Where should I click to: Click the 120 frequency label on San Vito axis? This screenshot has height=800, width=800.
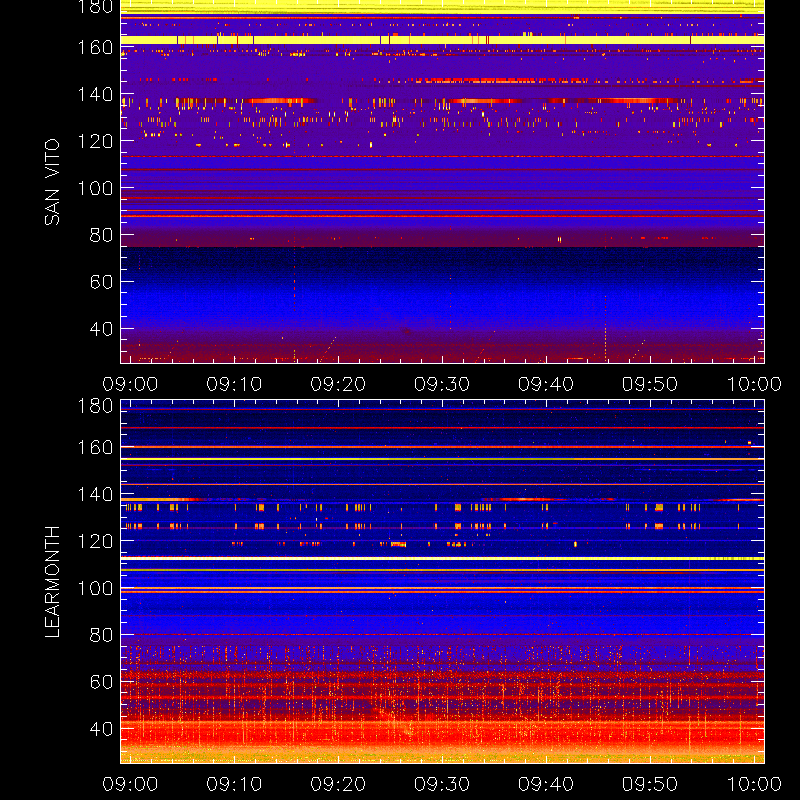(95, 141)
